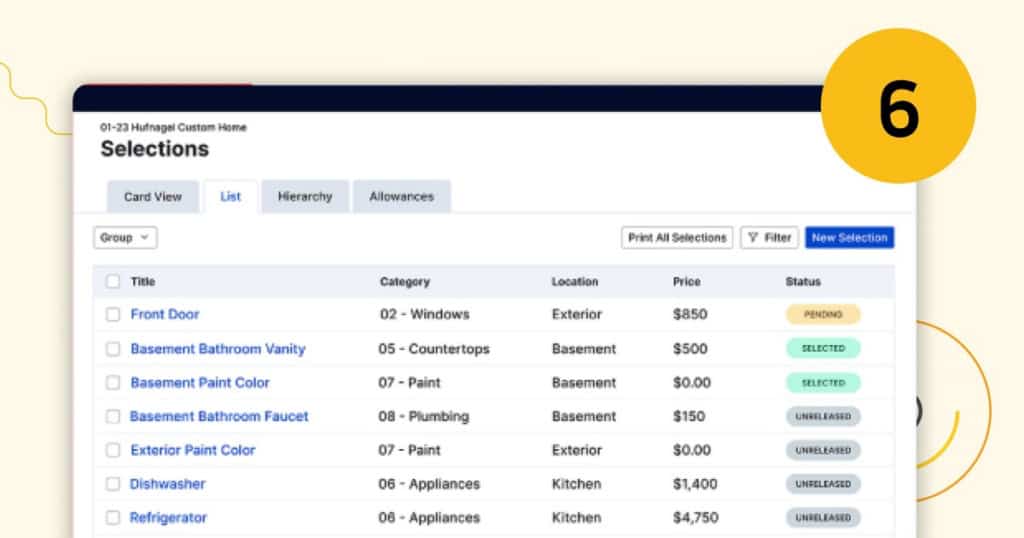The image size is (1024, 538).
Task: Click Selected status badge for Basement Paint Color
Action: click(x=823, y=383)
